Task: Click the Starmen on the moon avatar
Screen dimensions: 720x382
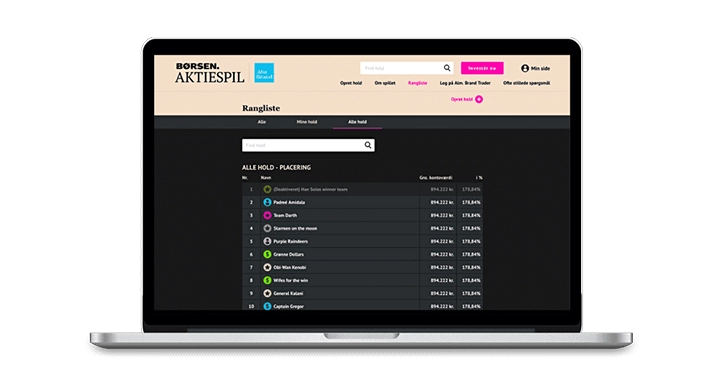Action: pos(267,228)
